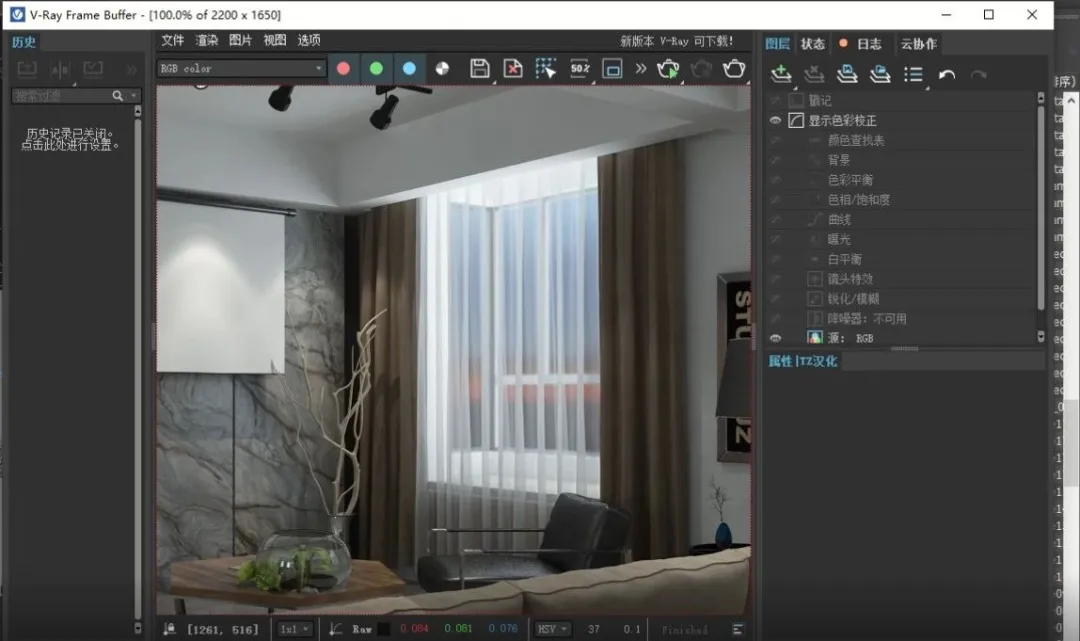
Task: Open the 图片 menu
Action: [240, 40]
